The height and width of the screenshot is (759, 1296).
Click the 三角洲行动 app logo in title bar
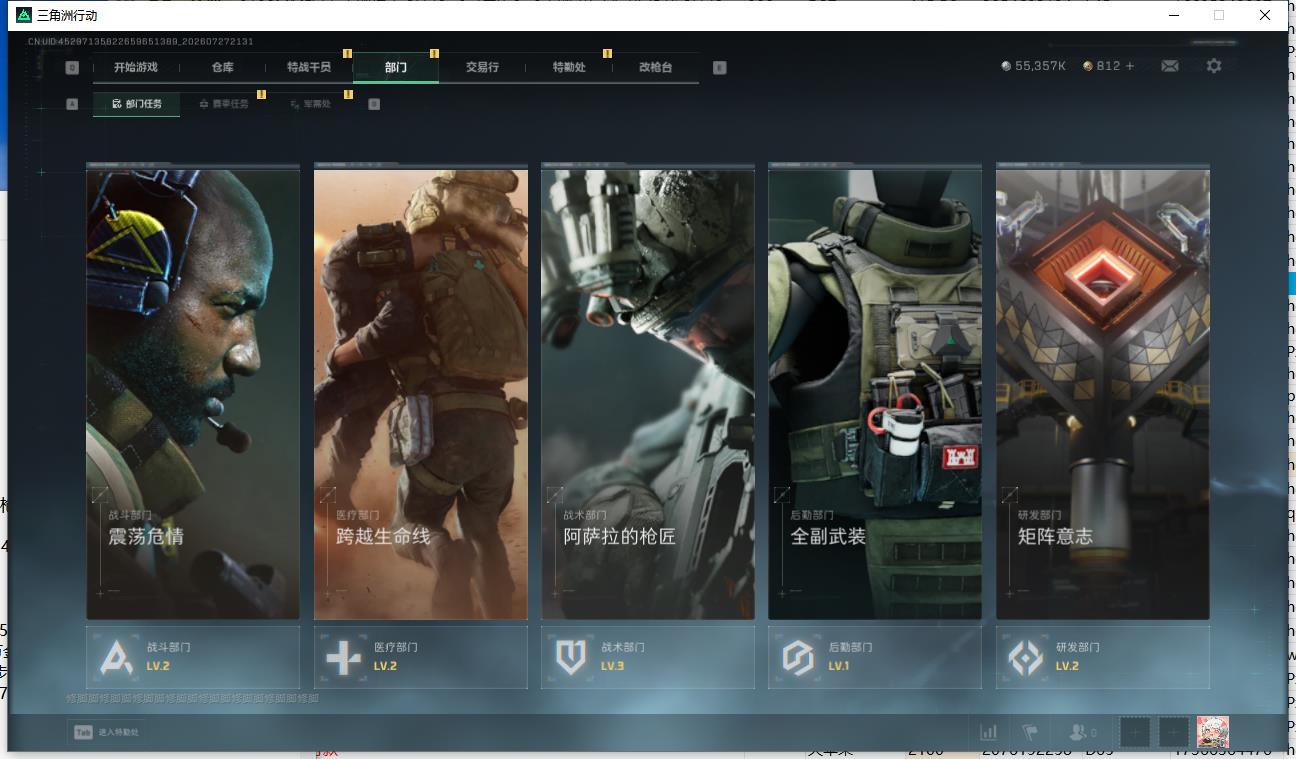24,15
